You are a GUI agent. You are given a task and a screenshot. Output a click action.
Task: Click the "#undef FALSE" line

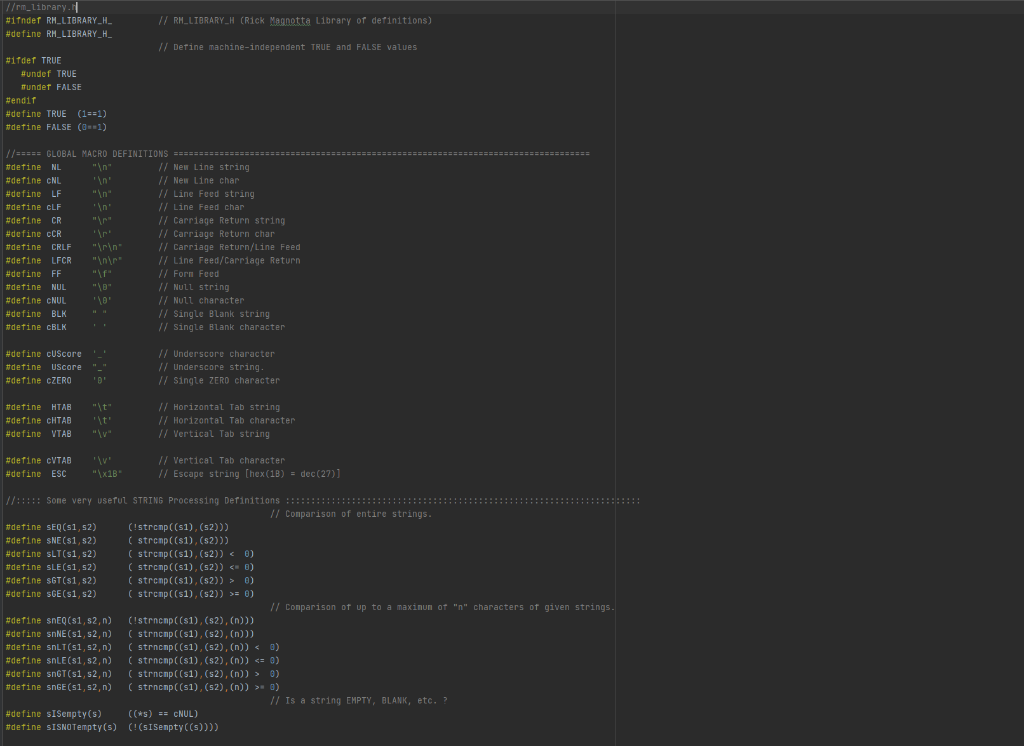click(52, 88)
